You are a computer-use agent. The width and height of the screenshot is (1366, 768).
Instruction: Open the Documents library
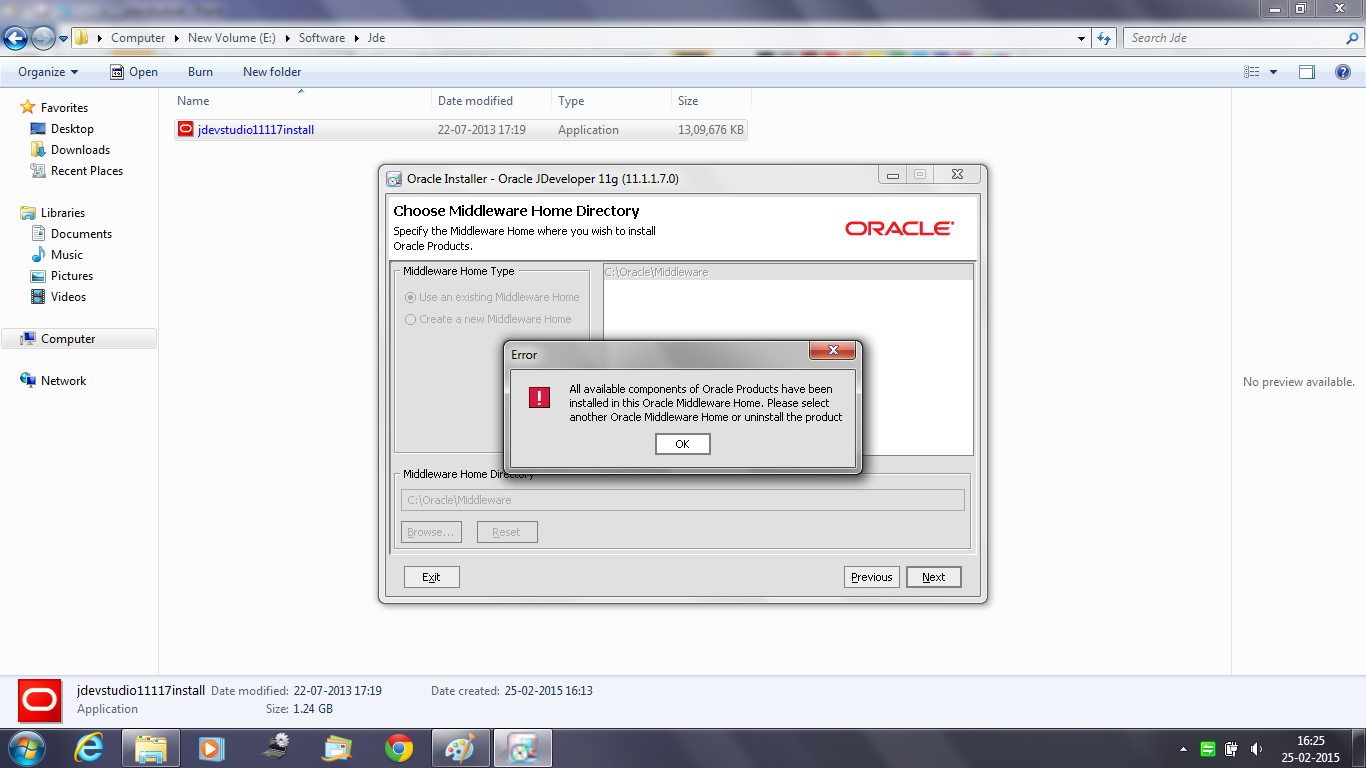point(81,234)
